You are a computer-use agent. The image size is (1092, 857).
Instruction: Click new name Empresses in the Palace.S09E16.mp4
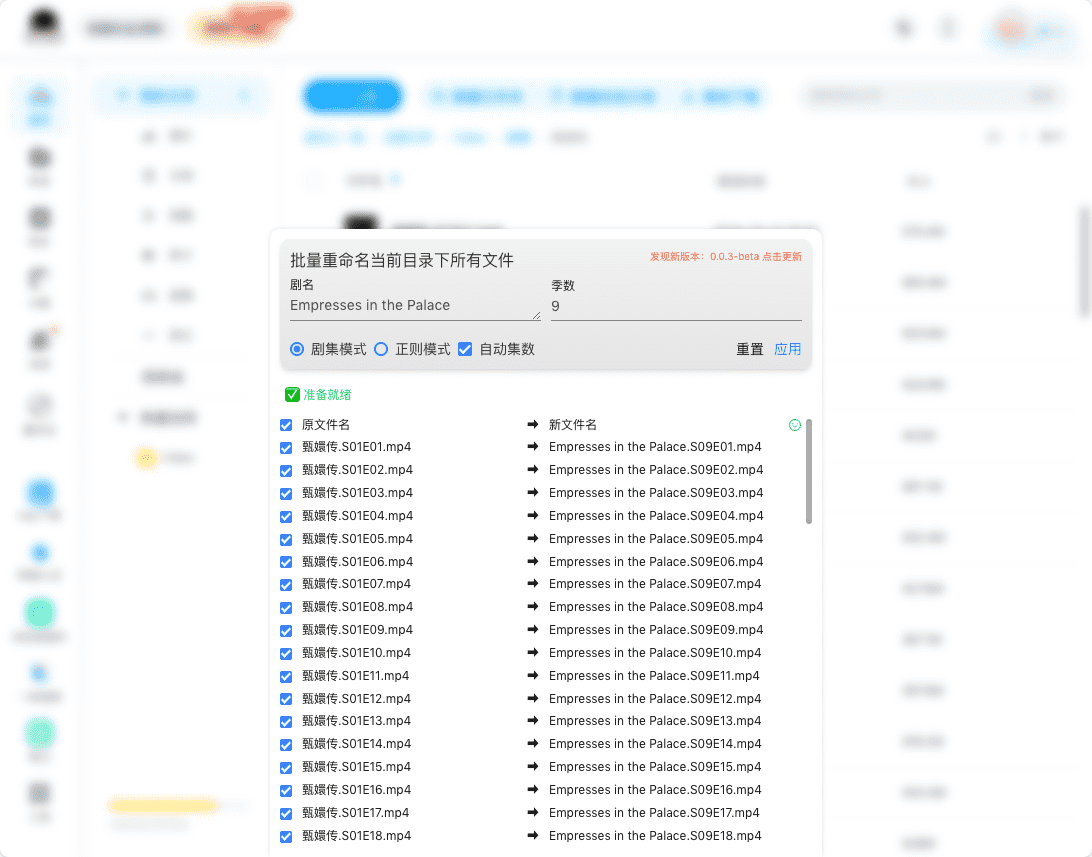click(655, 790)
